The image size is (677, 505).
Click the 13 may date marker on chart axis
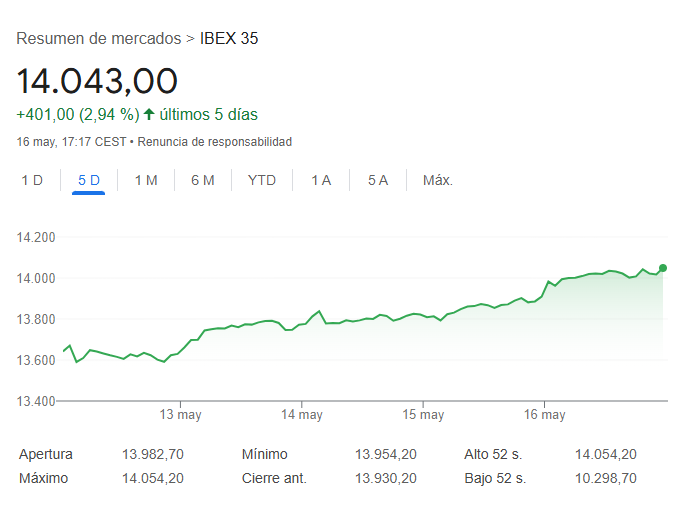point(181,415)
